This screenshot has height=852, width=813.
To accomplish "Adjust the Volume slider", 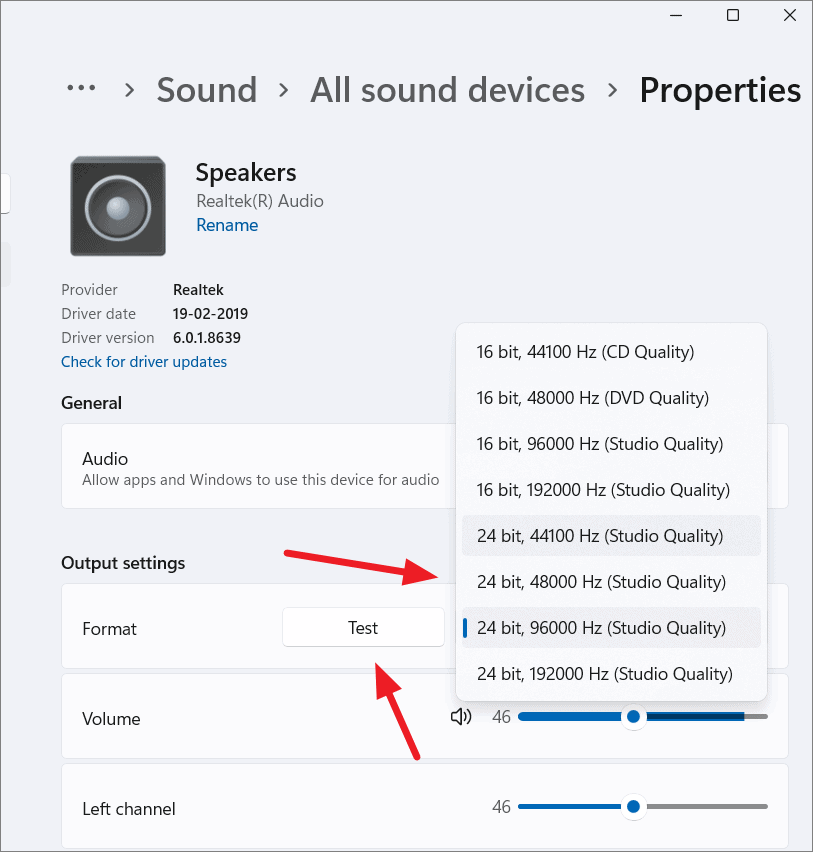I will pyautogui.click(x=633, y=716).
